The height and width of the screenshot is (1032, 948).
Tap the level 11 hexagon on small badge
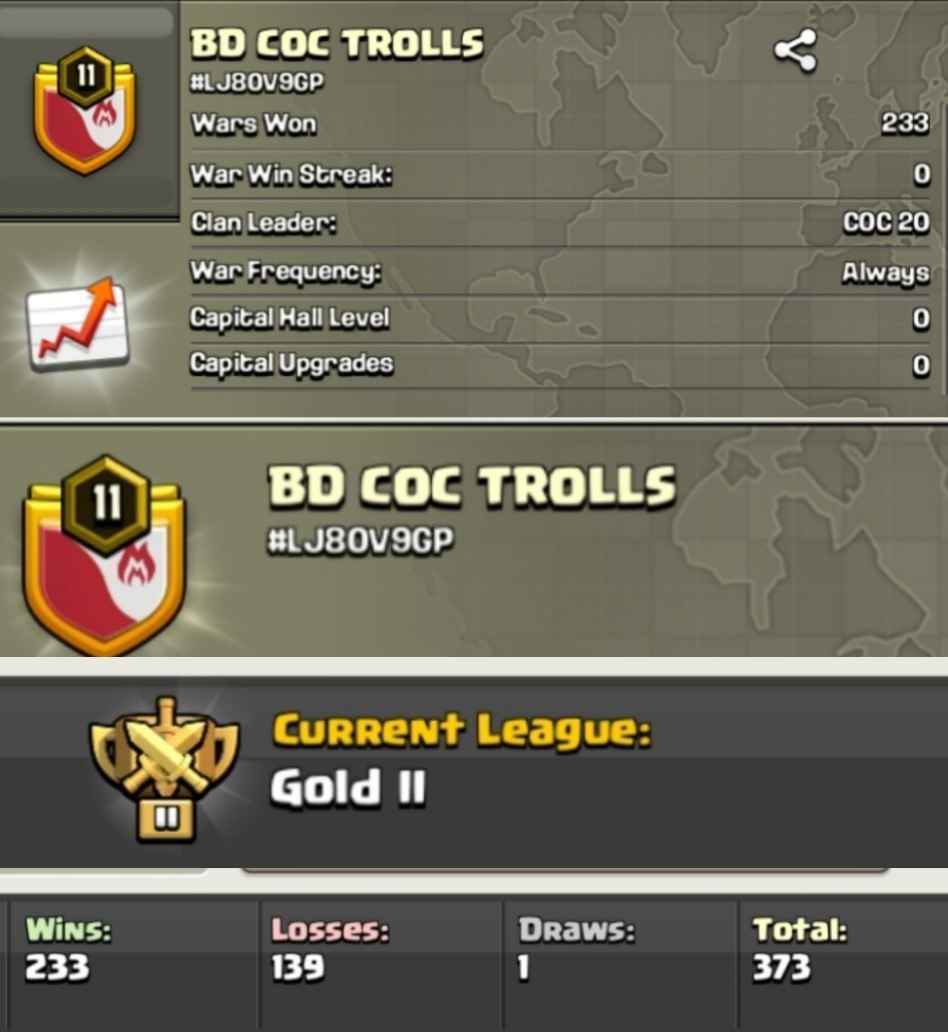[x=86, y=76]
